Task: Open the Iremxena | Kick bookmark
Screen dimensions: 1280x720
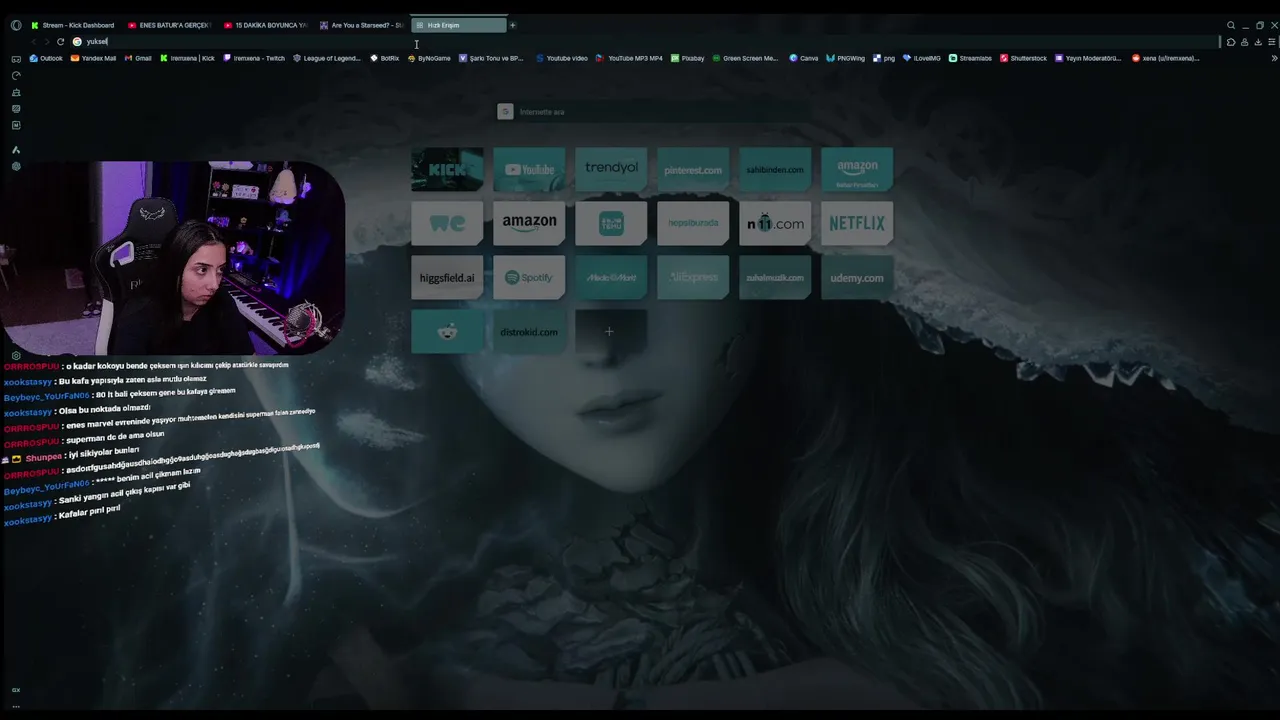Action: [187, 58]
